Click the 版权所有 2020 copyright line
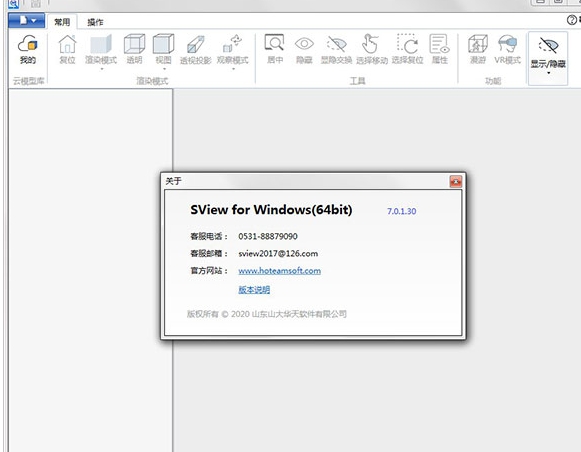 pos(266,314)
